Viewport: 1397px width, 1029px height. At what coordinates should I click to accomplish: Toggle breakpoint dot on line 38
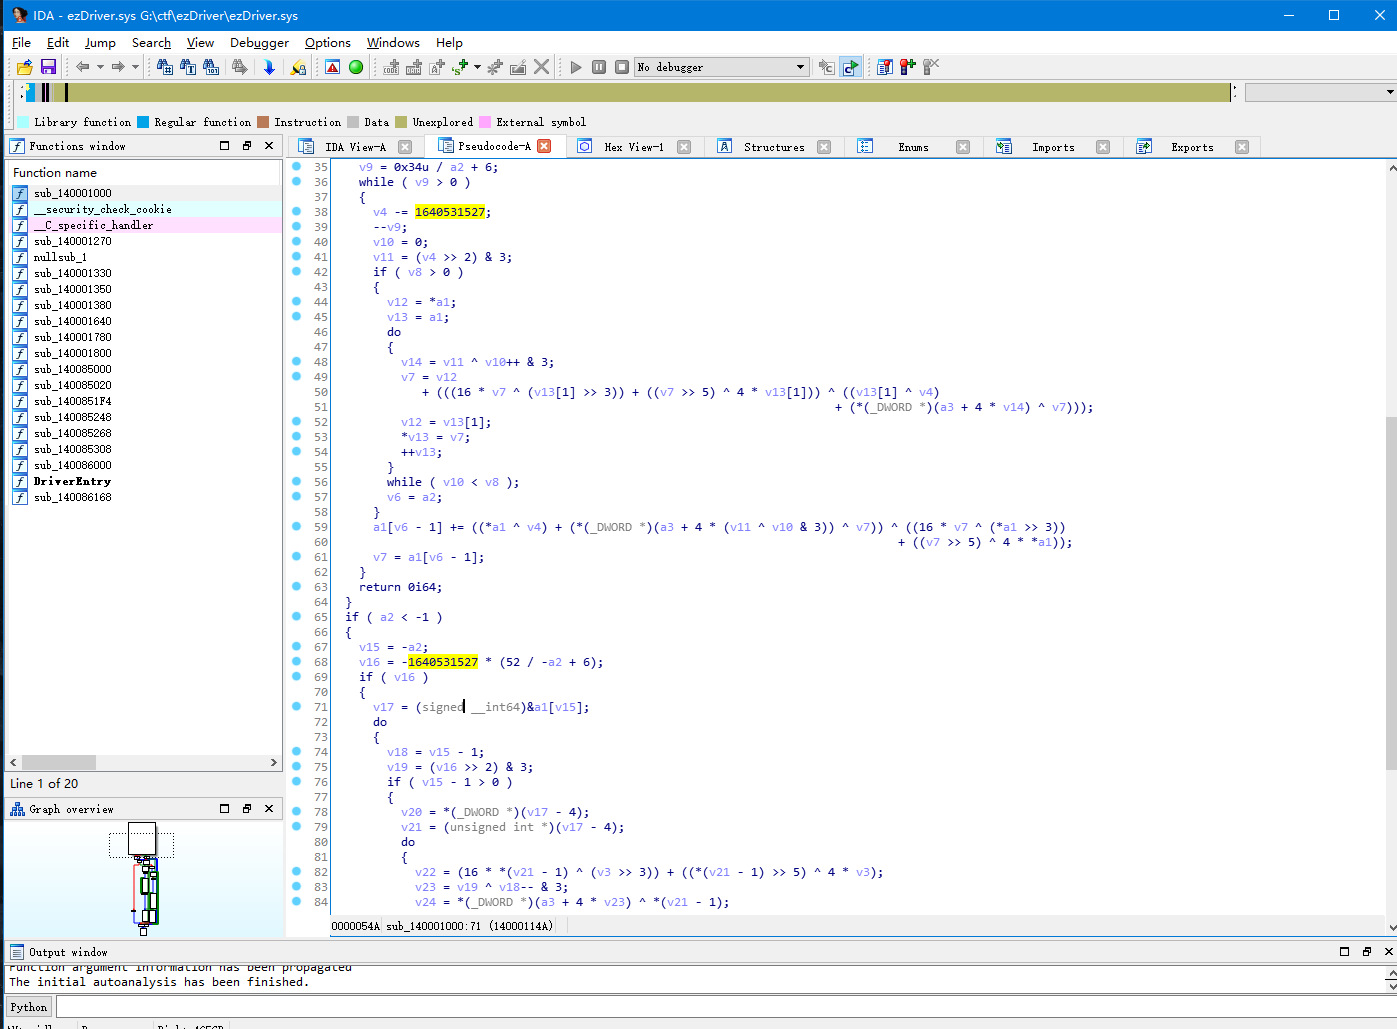pyautogui.click(x=297, y=212)
